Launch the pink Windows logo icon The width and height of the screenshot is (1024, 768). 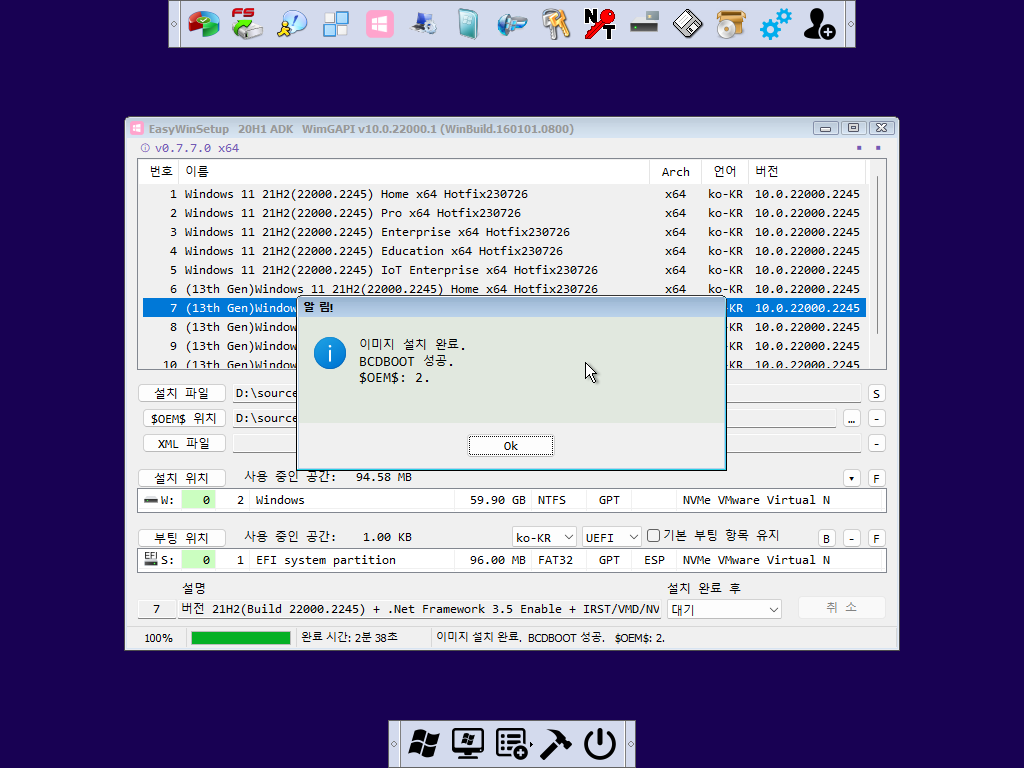[x=379, y=24]
